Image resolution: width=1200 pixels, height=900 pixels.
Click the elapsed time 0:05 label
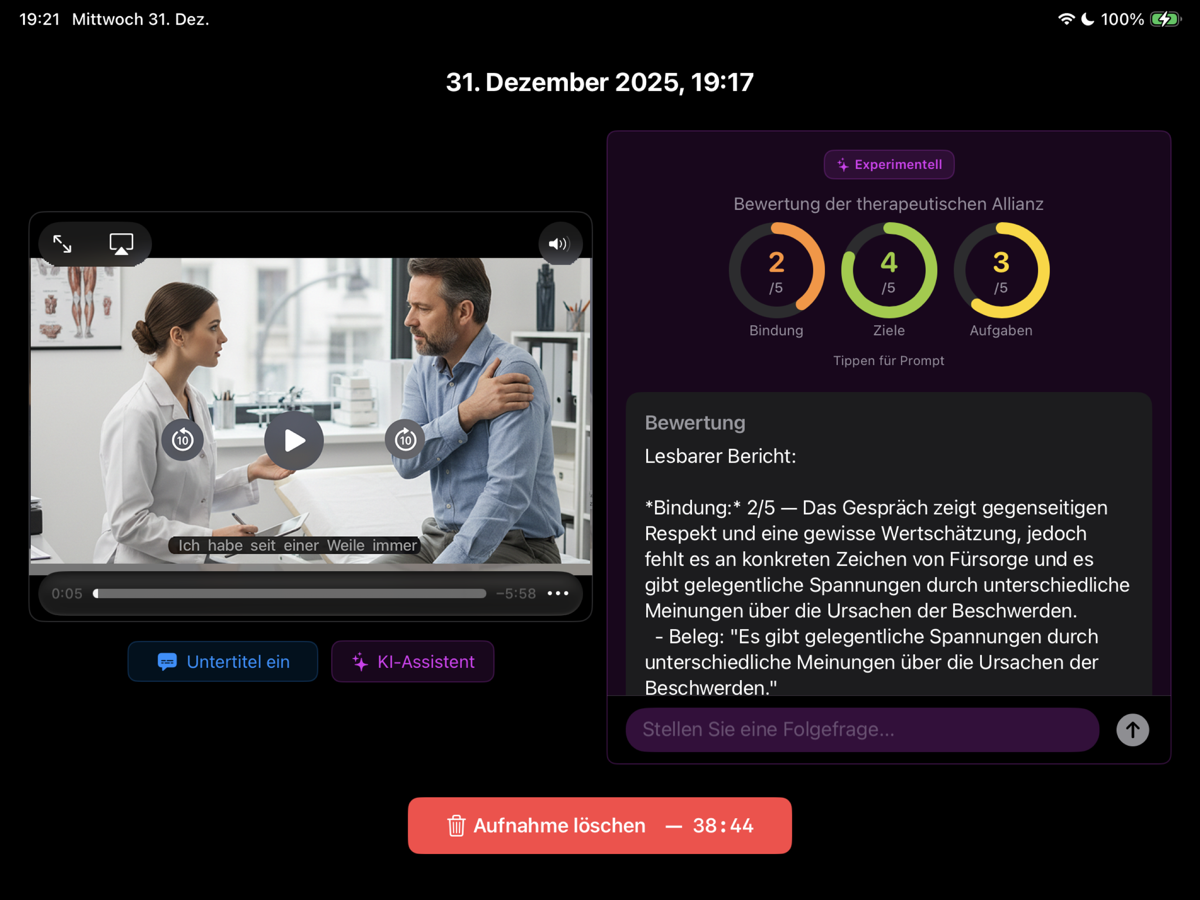(67, 593)
